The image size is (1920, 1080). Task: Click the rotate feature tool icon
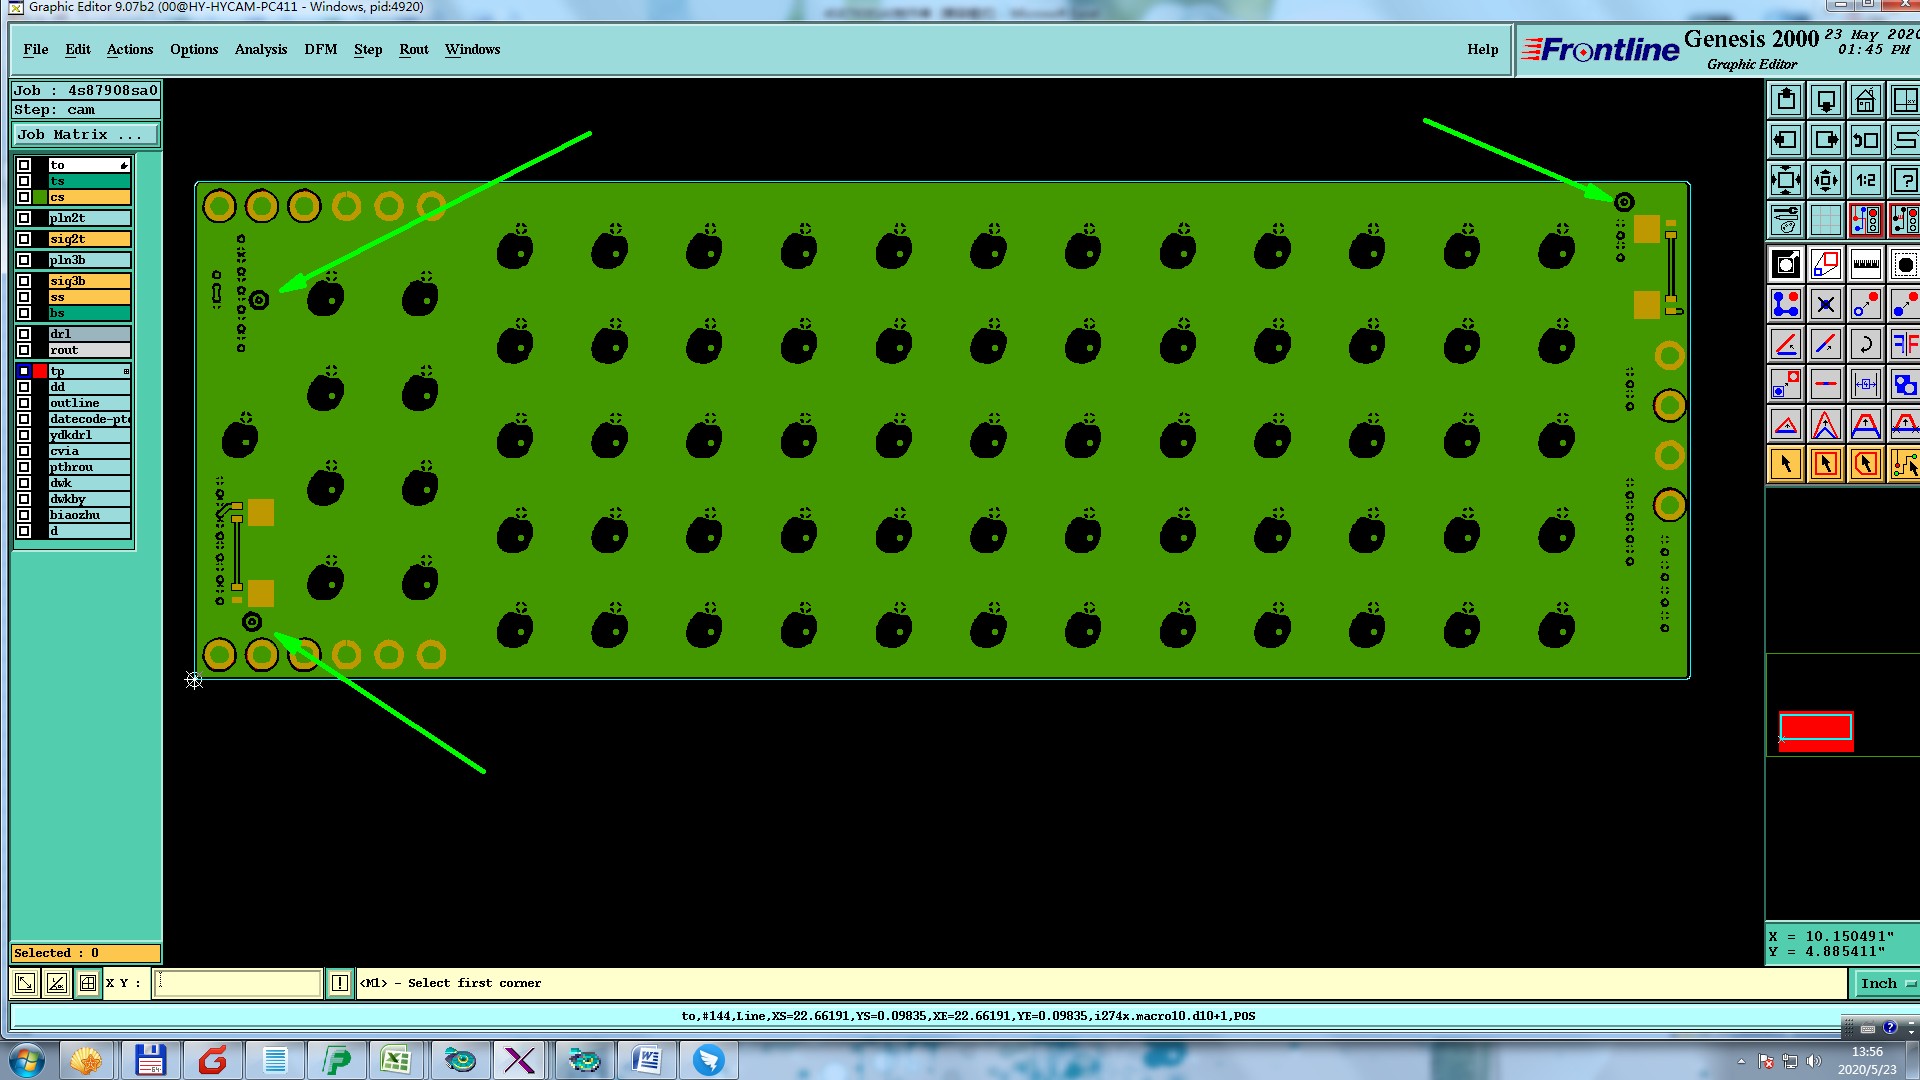[x=1865, y=344]
